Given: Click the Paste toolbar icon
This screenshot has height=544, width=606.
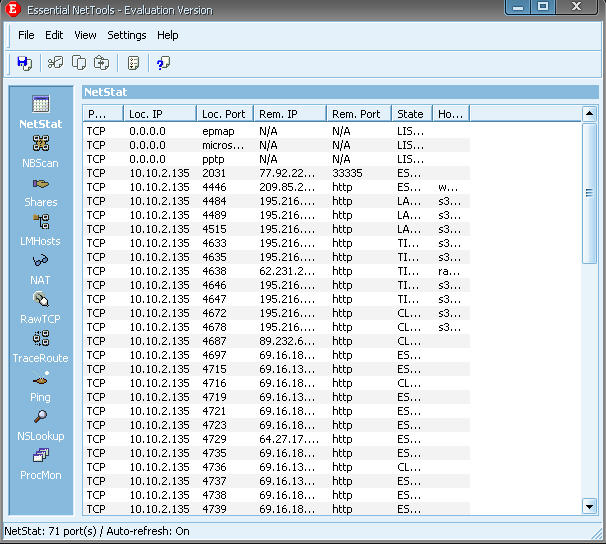Looking at the screenshot, I should click(x=101, y=63).
